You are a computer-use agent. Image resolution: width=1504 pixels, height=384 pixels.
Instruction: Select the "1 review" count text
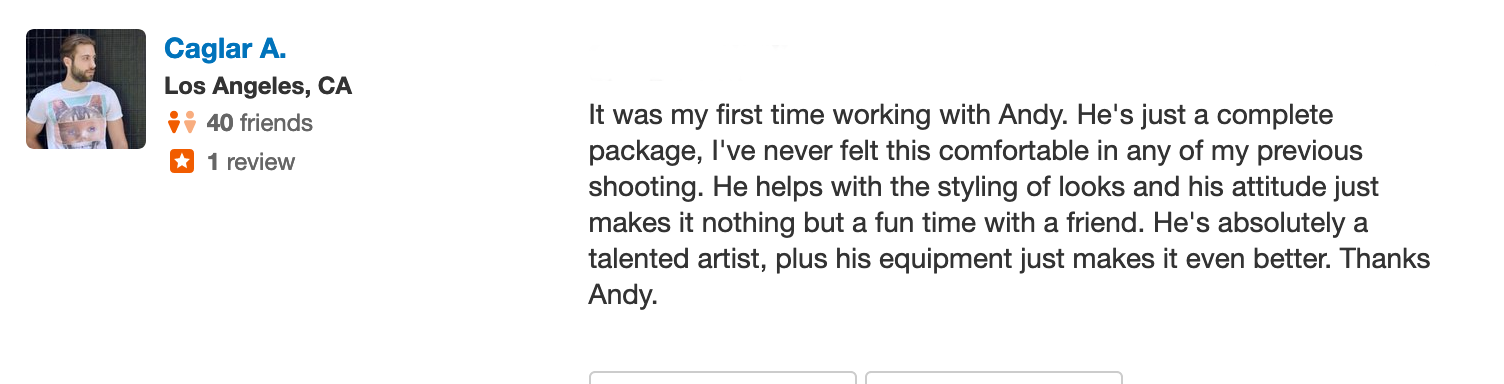click(250, 162)
